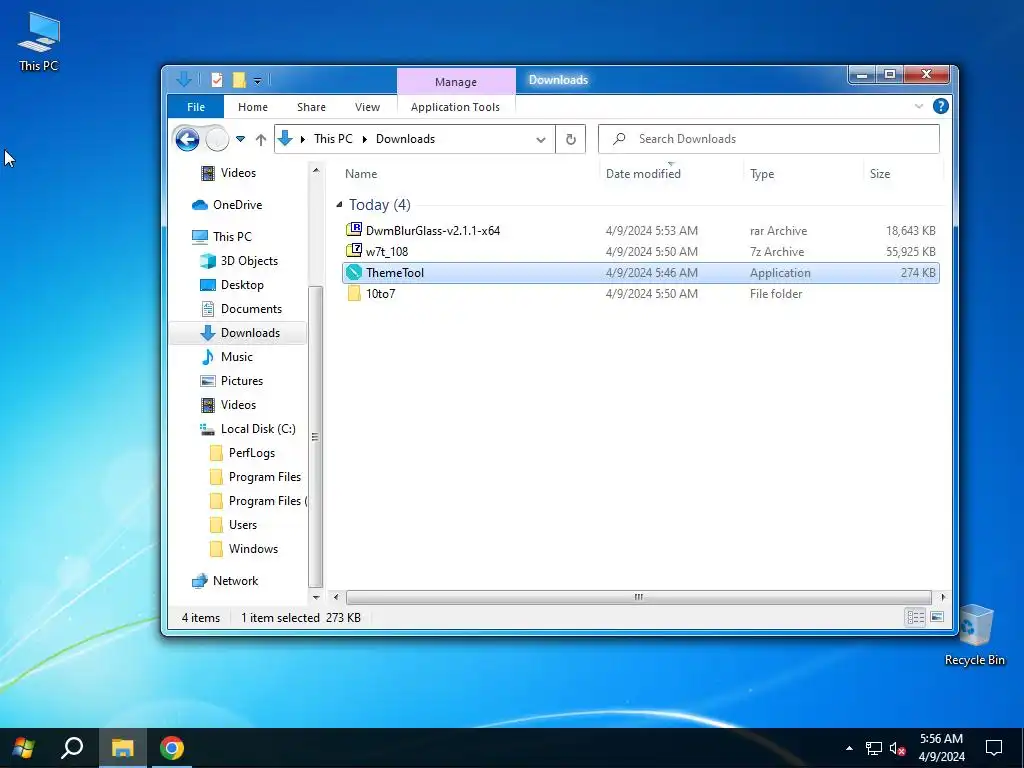Open Help with the question mark icon
The height and width of the screenshot is (768, 1024).
tap(940, 106)
